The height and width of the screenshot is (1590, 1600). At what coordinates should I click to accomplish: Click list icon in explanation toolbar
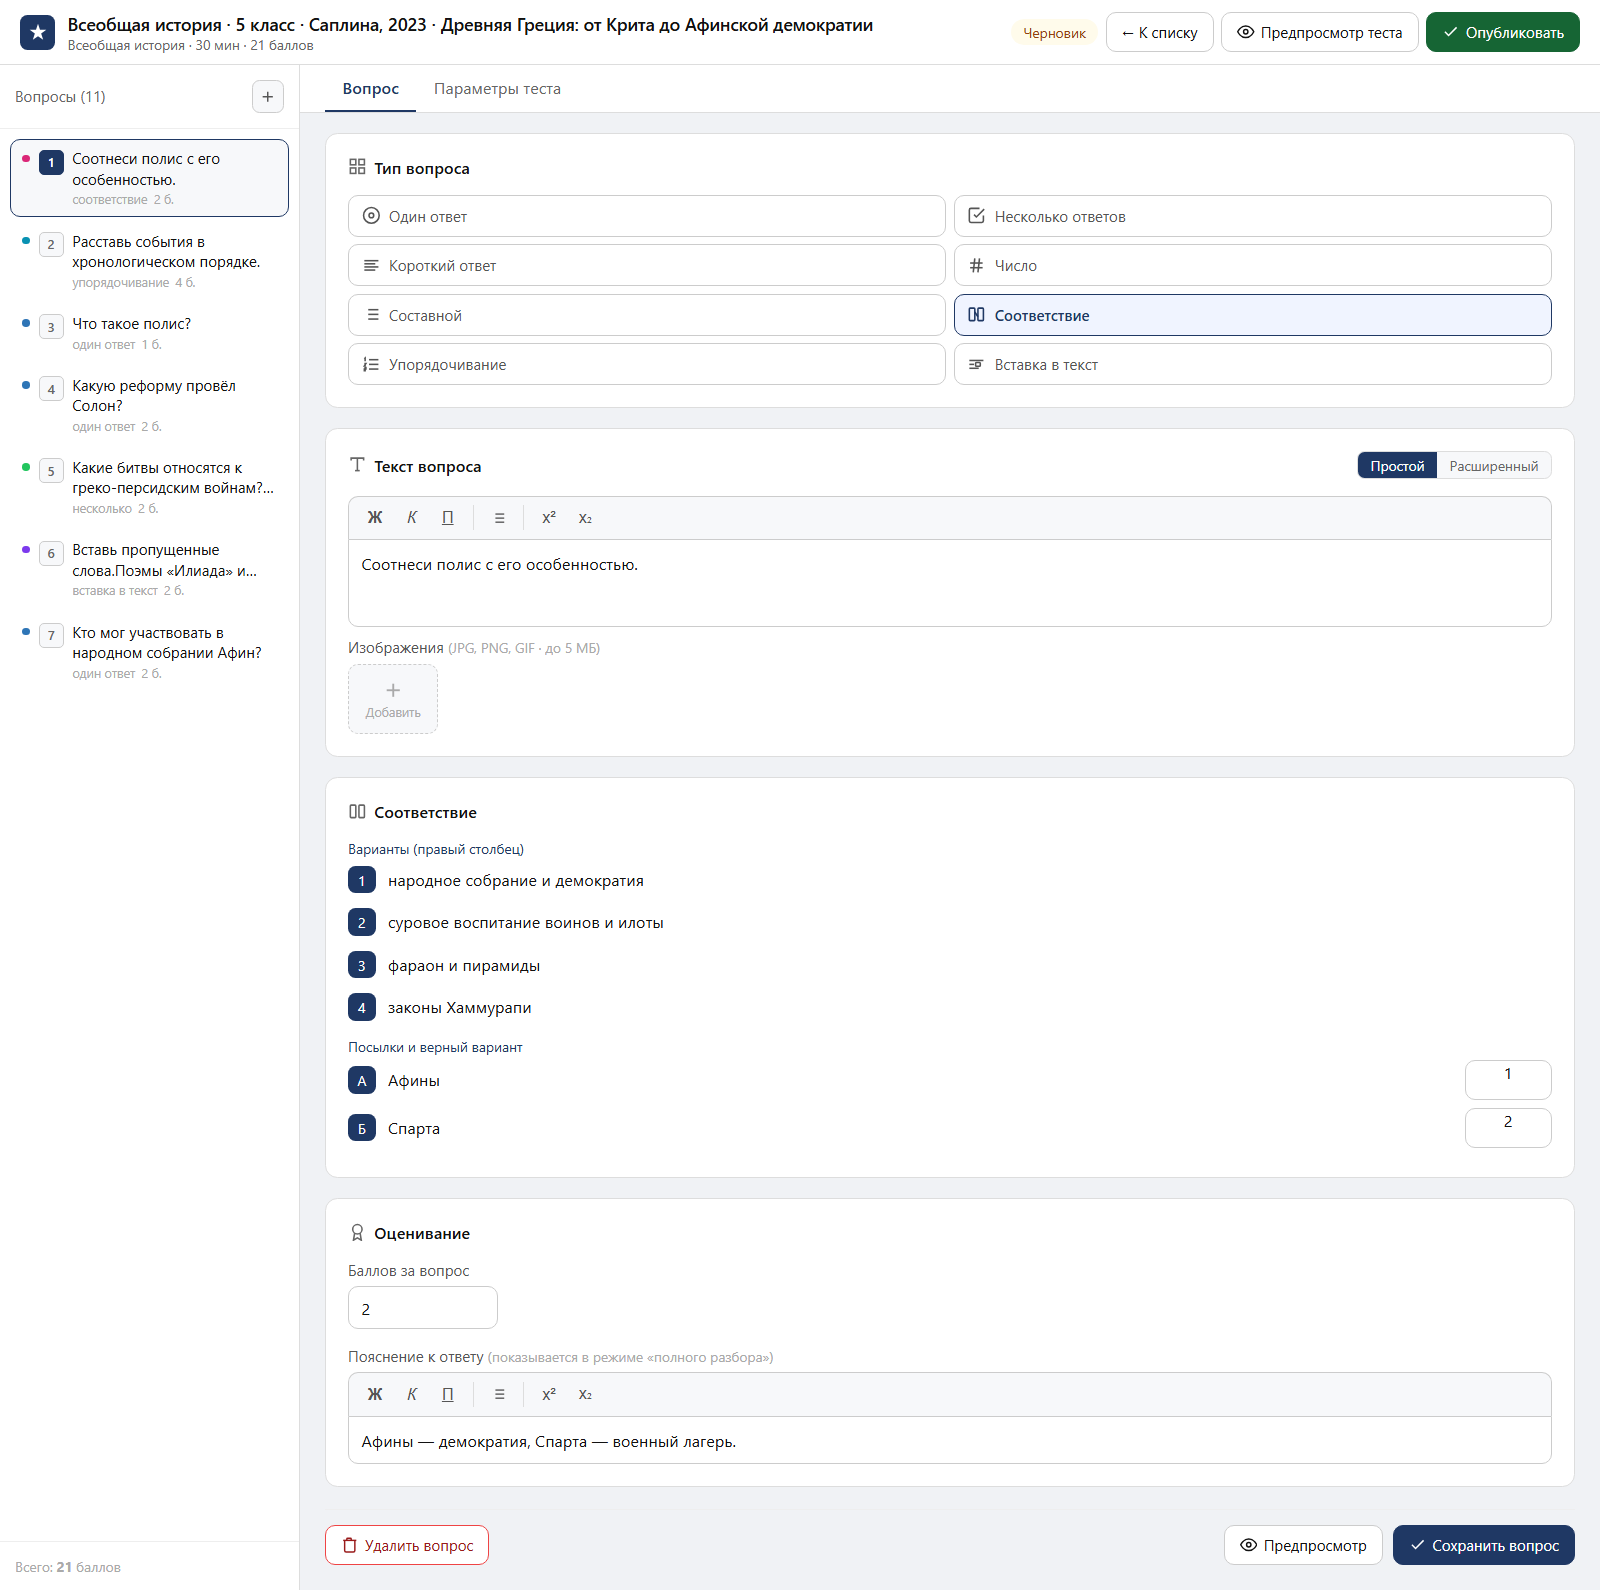coord(499,1395)
